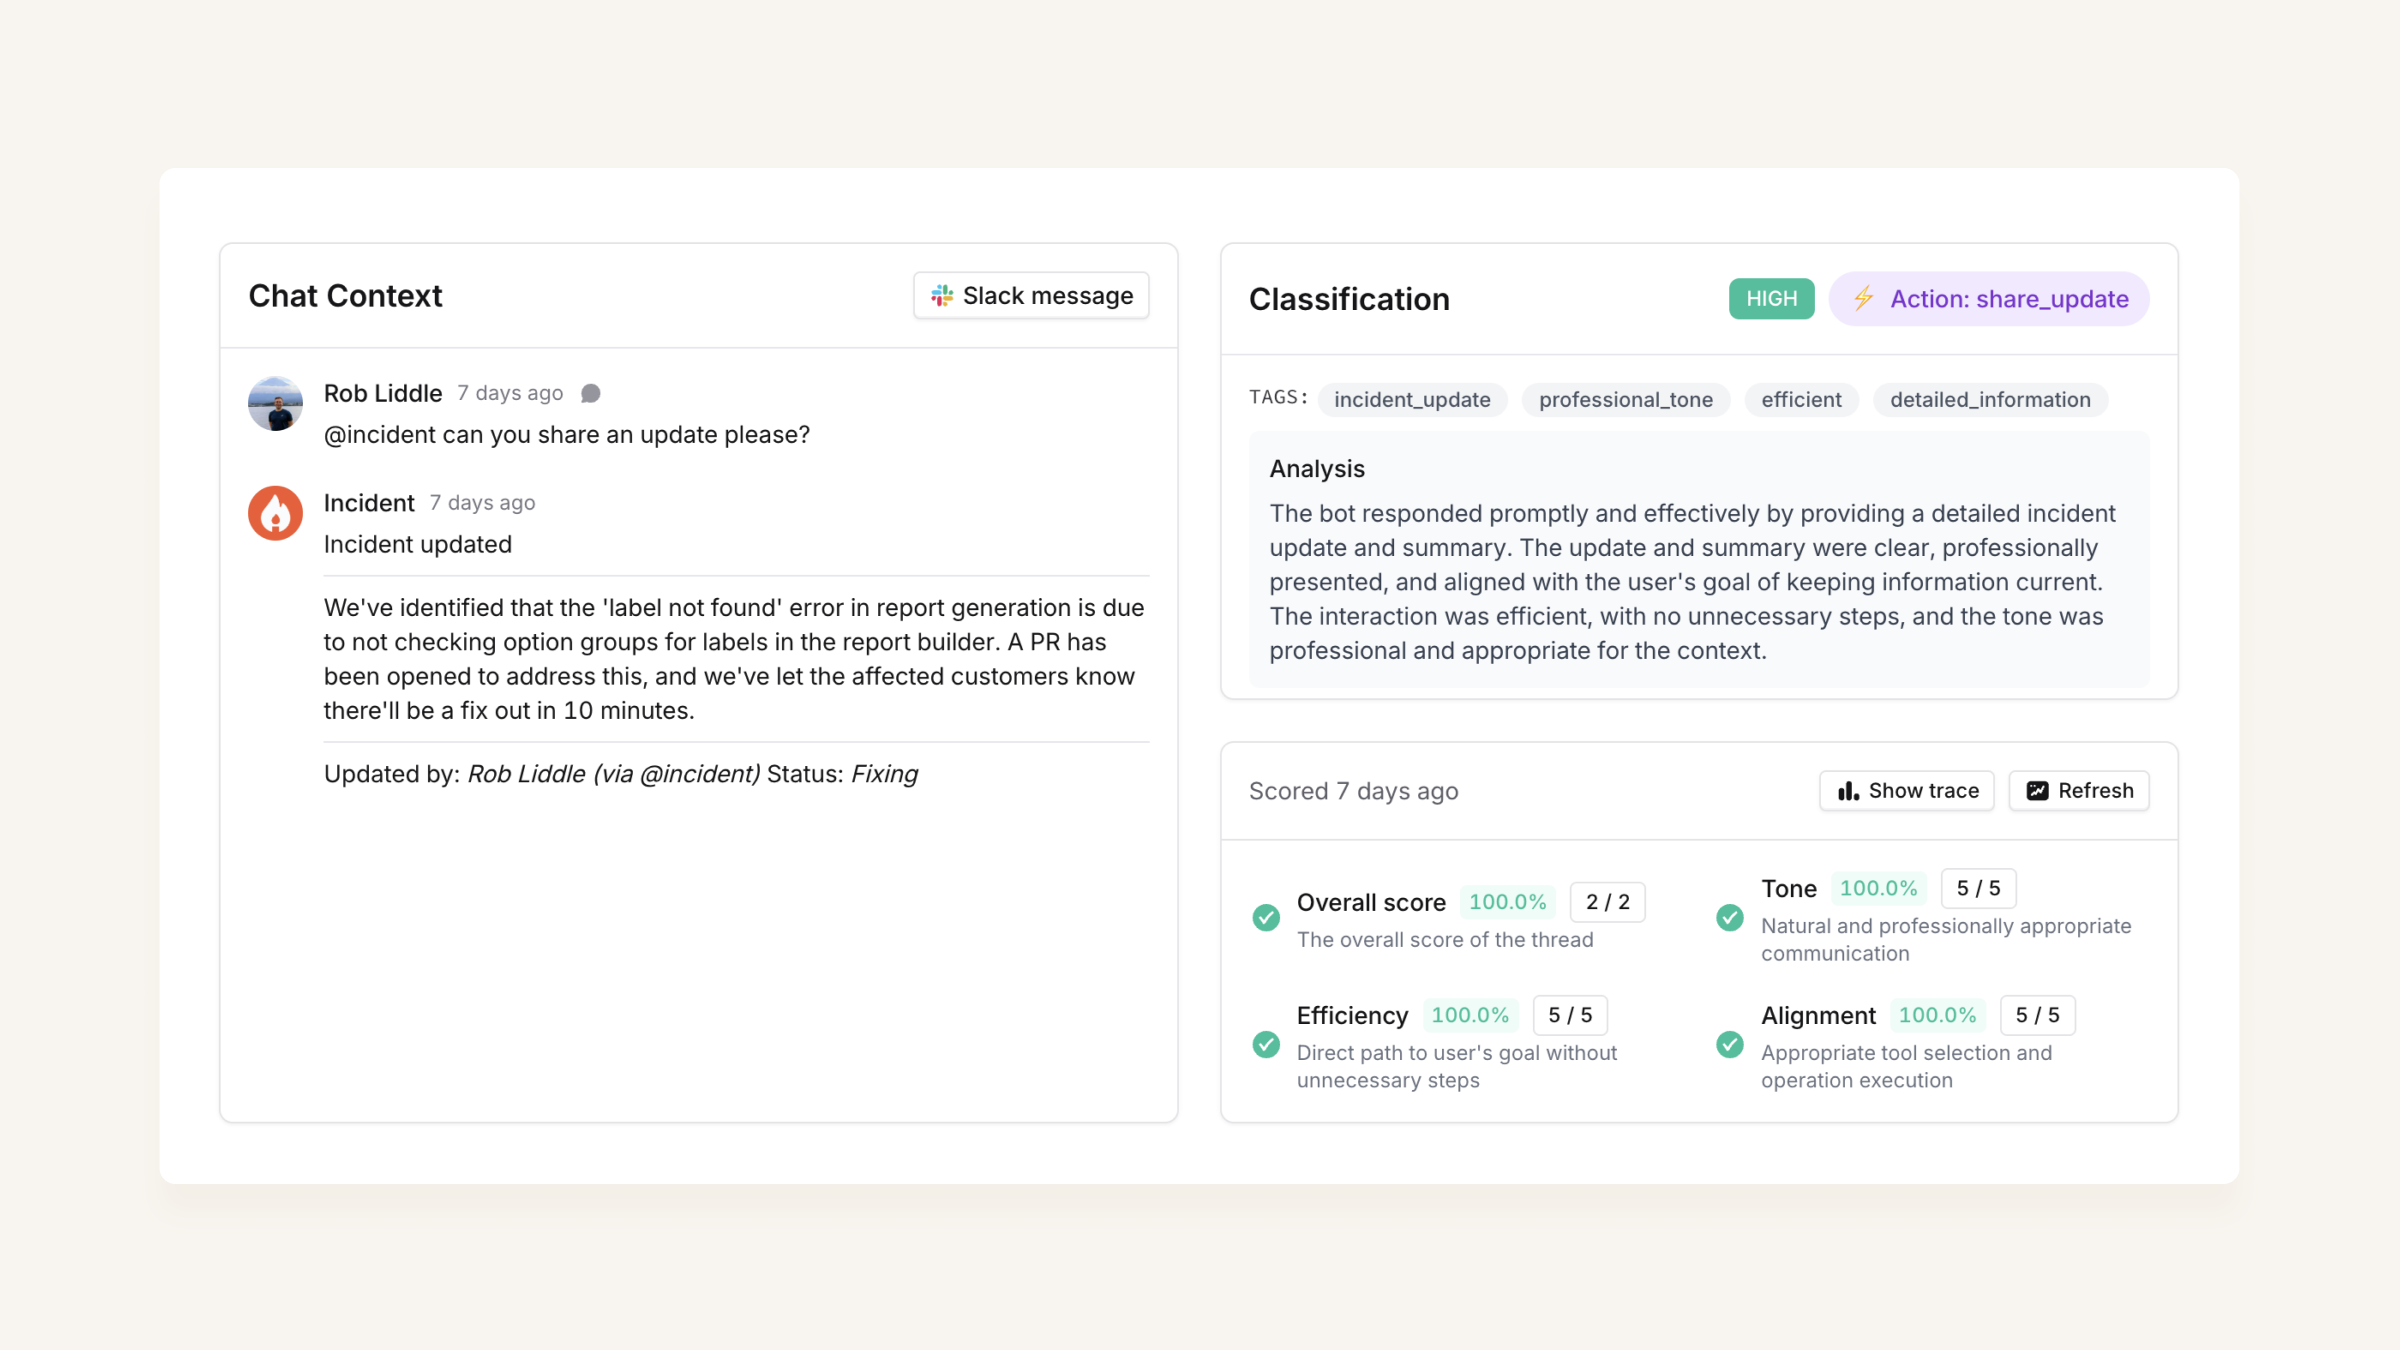Screen dimensions: 2400x1350
Task: Click the lightning bolt action icon
Action: pyautogui.click(x=1863, y=298)
